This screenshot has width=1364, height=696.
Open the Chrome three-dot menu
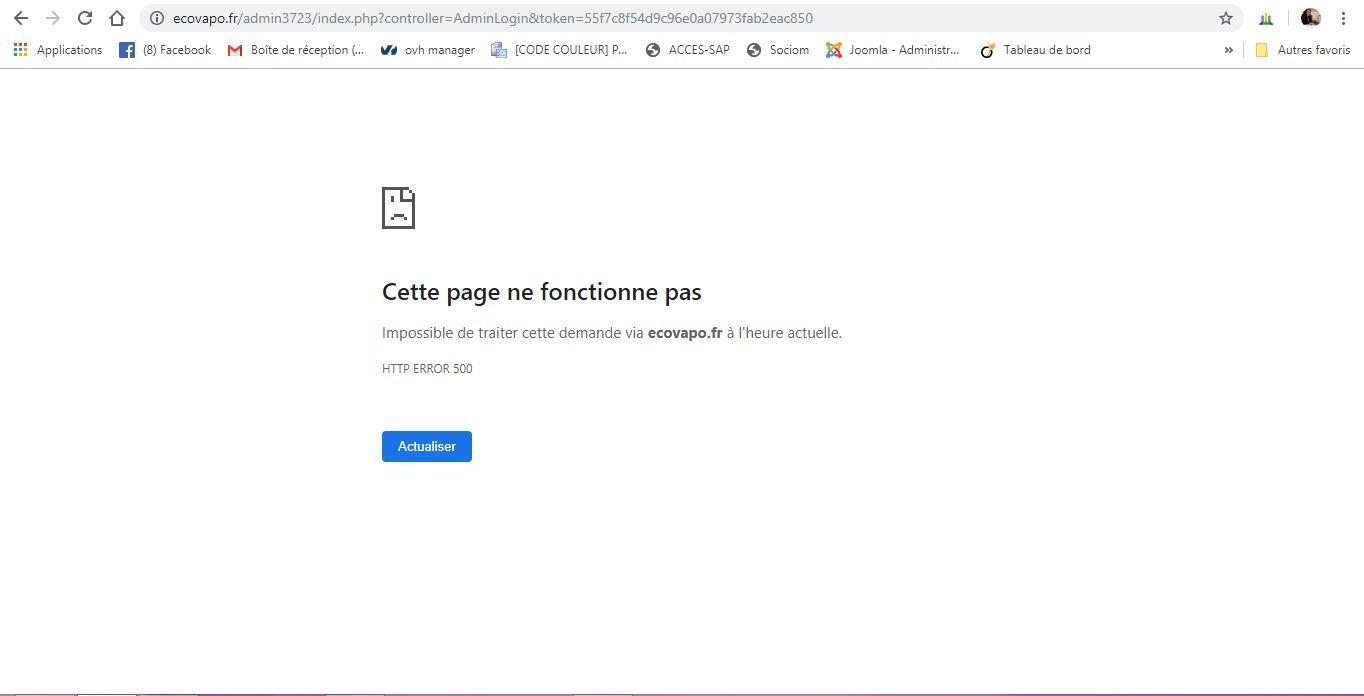[x=1343, y=18]
